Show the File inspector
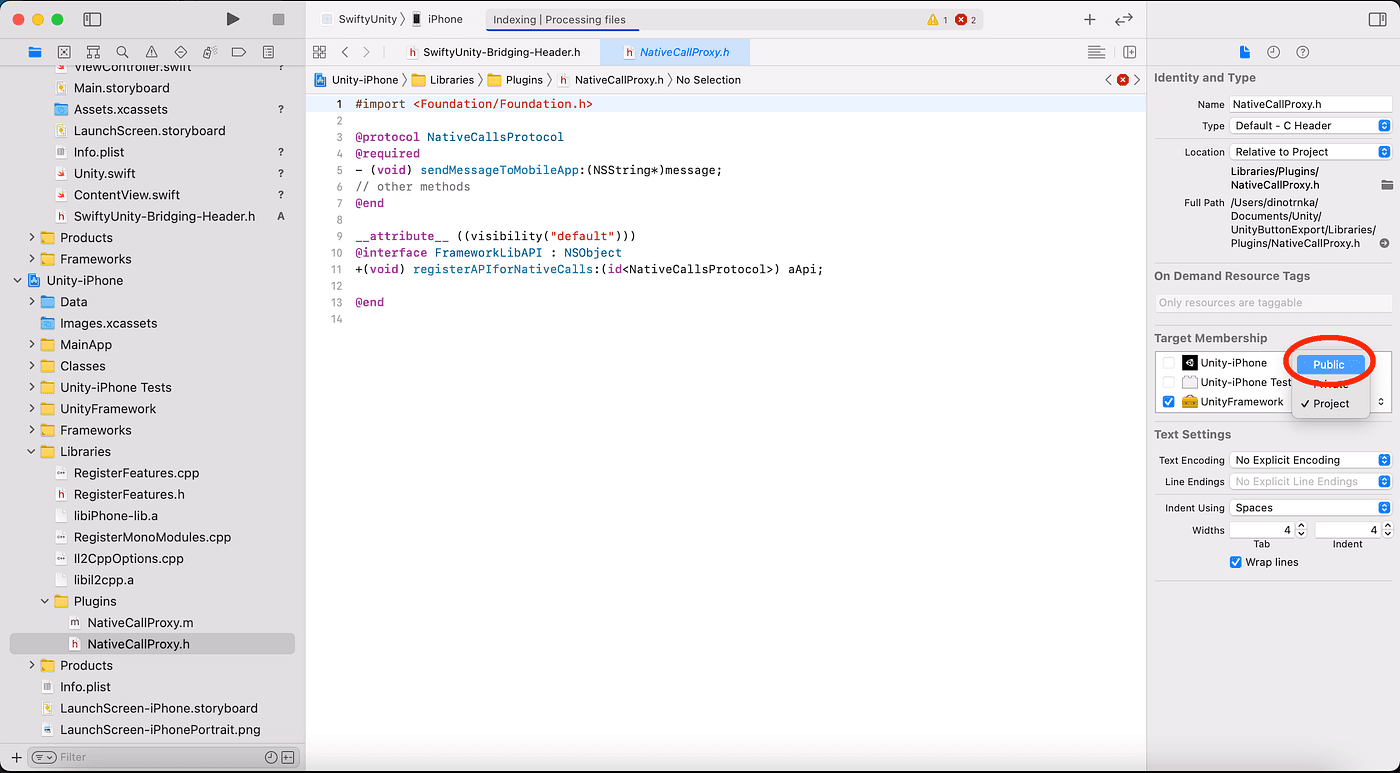The height and width of the screenshot is (773, 1400). [x=1245, y=52]
